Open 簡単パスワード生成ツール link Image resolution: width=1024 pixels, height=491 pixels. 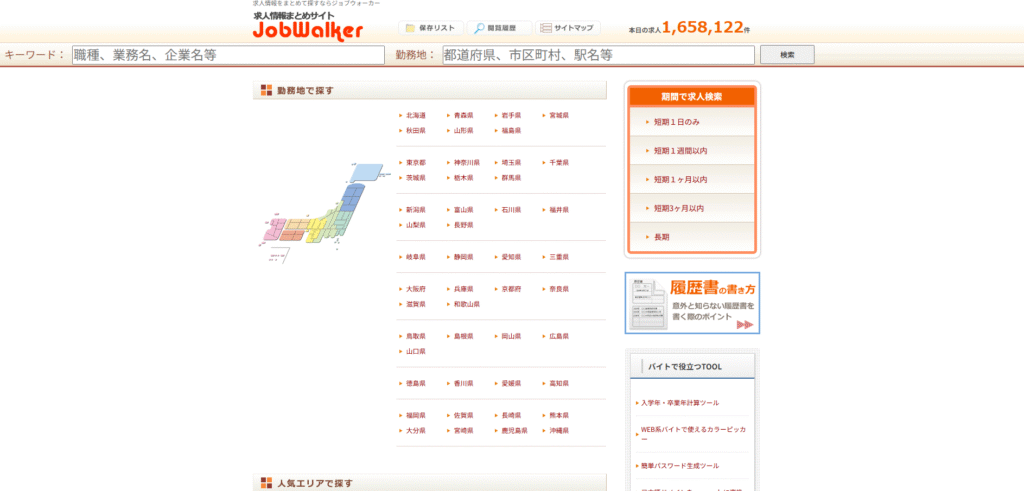coord(680,466)
